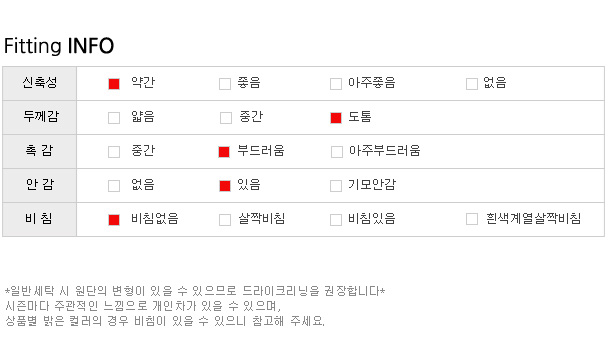Toggle the red 도톰 checkbox
The width and height of the screenshot is (608, 361).
pos(336,118)
